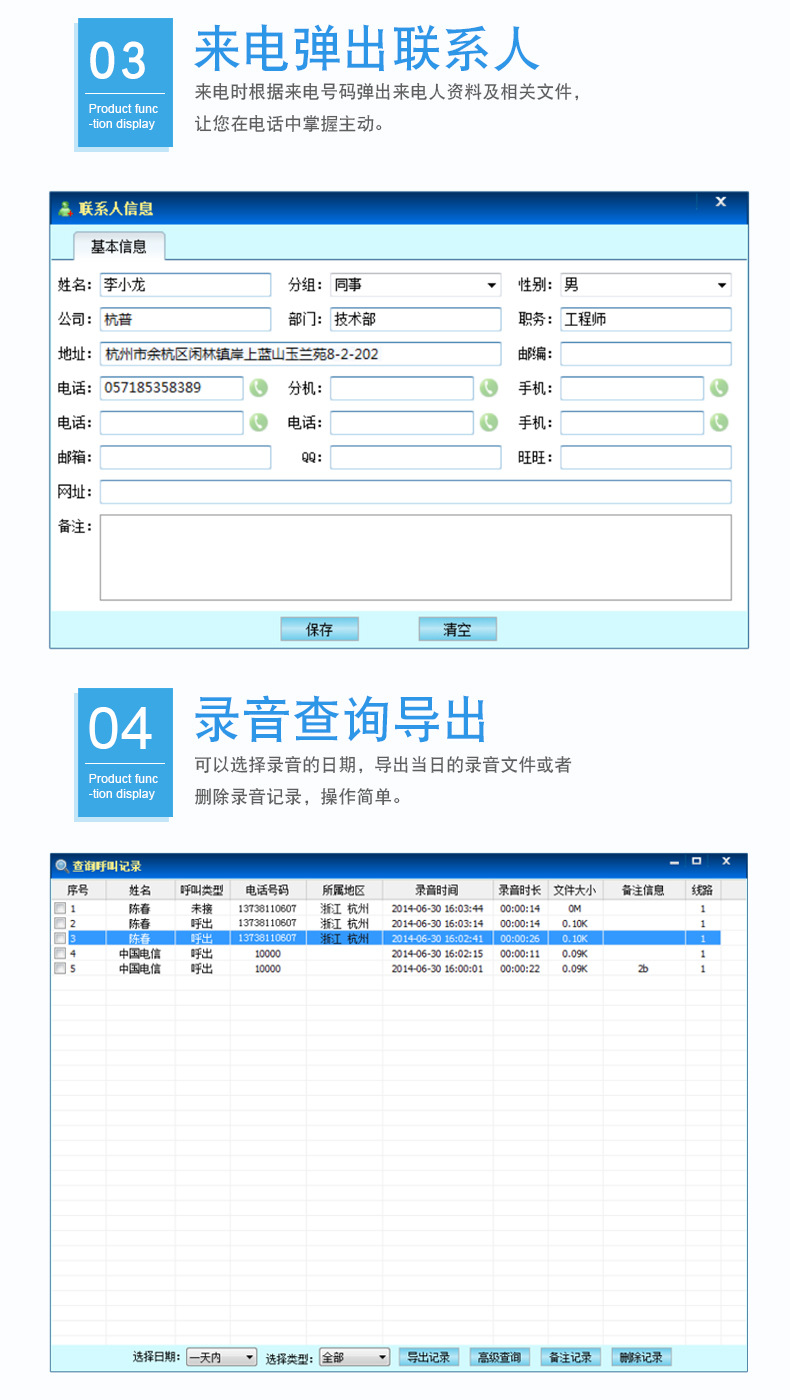Screen dimensions: 790x1400
Task: Sort by the 录音时长 column header
Action: [x=520, y=890]
